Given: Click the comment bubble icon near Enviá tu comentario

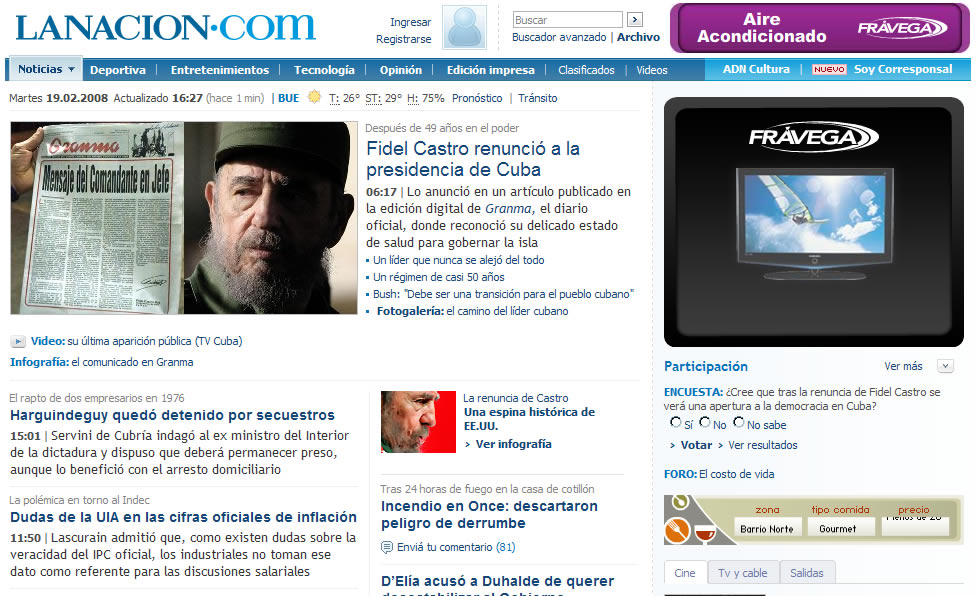Looking at the screenshot, I should [387, 547].
